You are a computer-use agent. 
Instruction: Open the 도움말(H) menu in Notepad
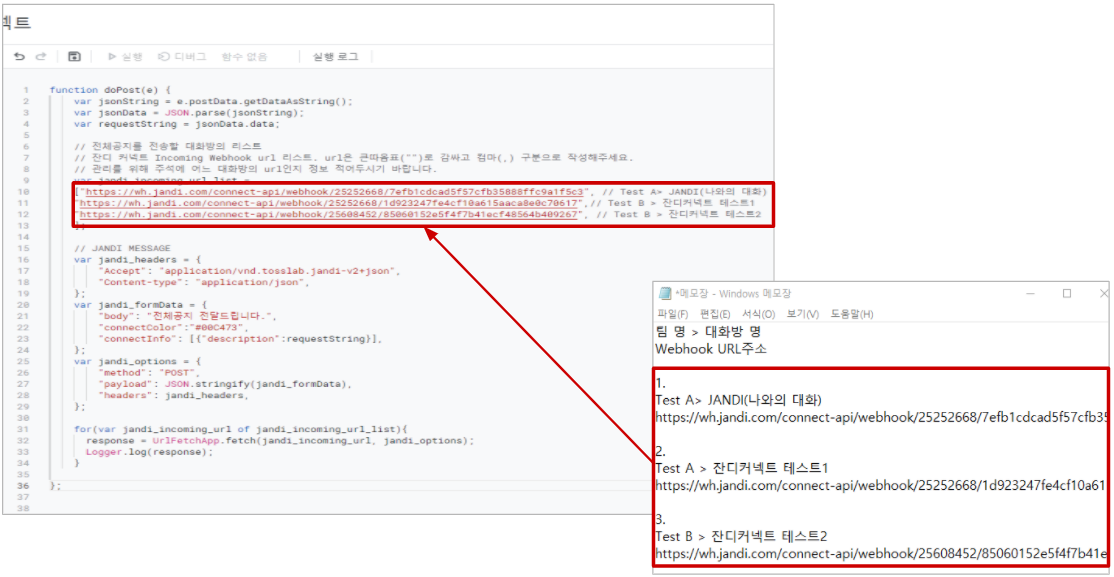[x=851, y=314]
